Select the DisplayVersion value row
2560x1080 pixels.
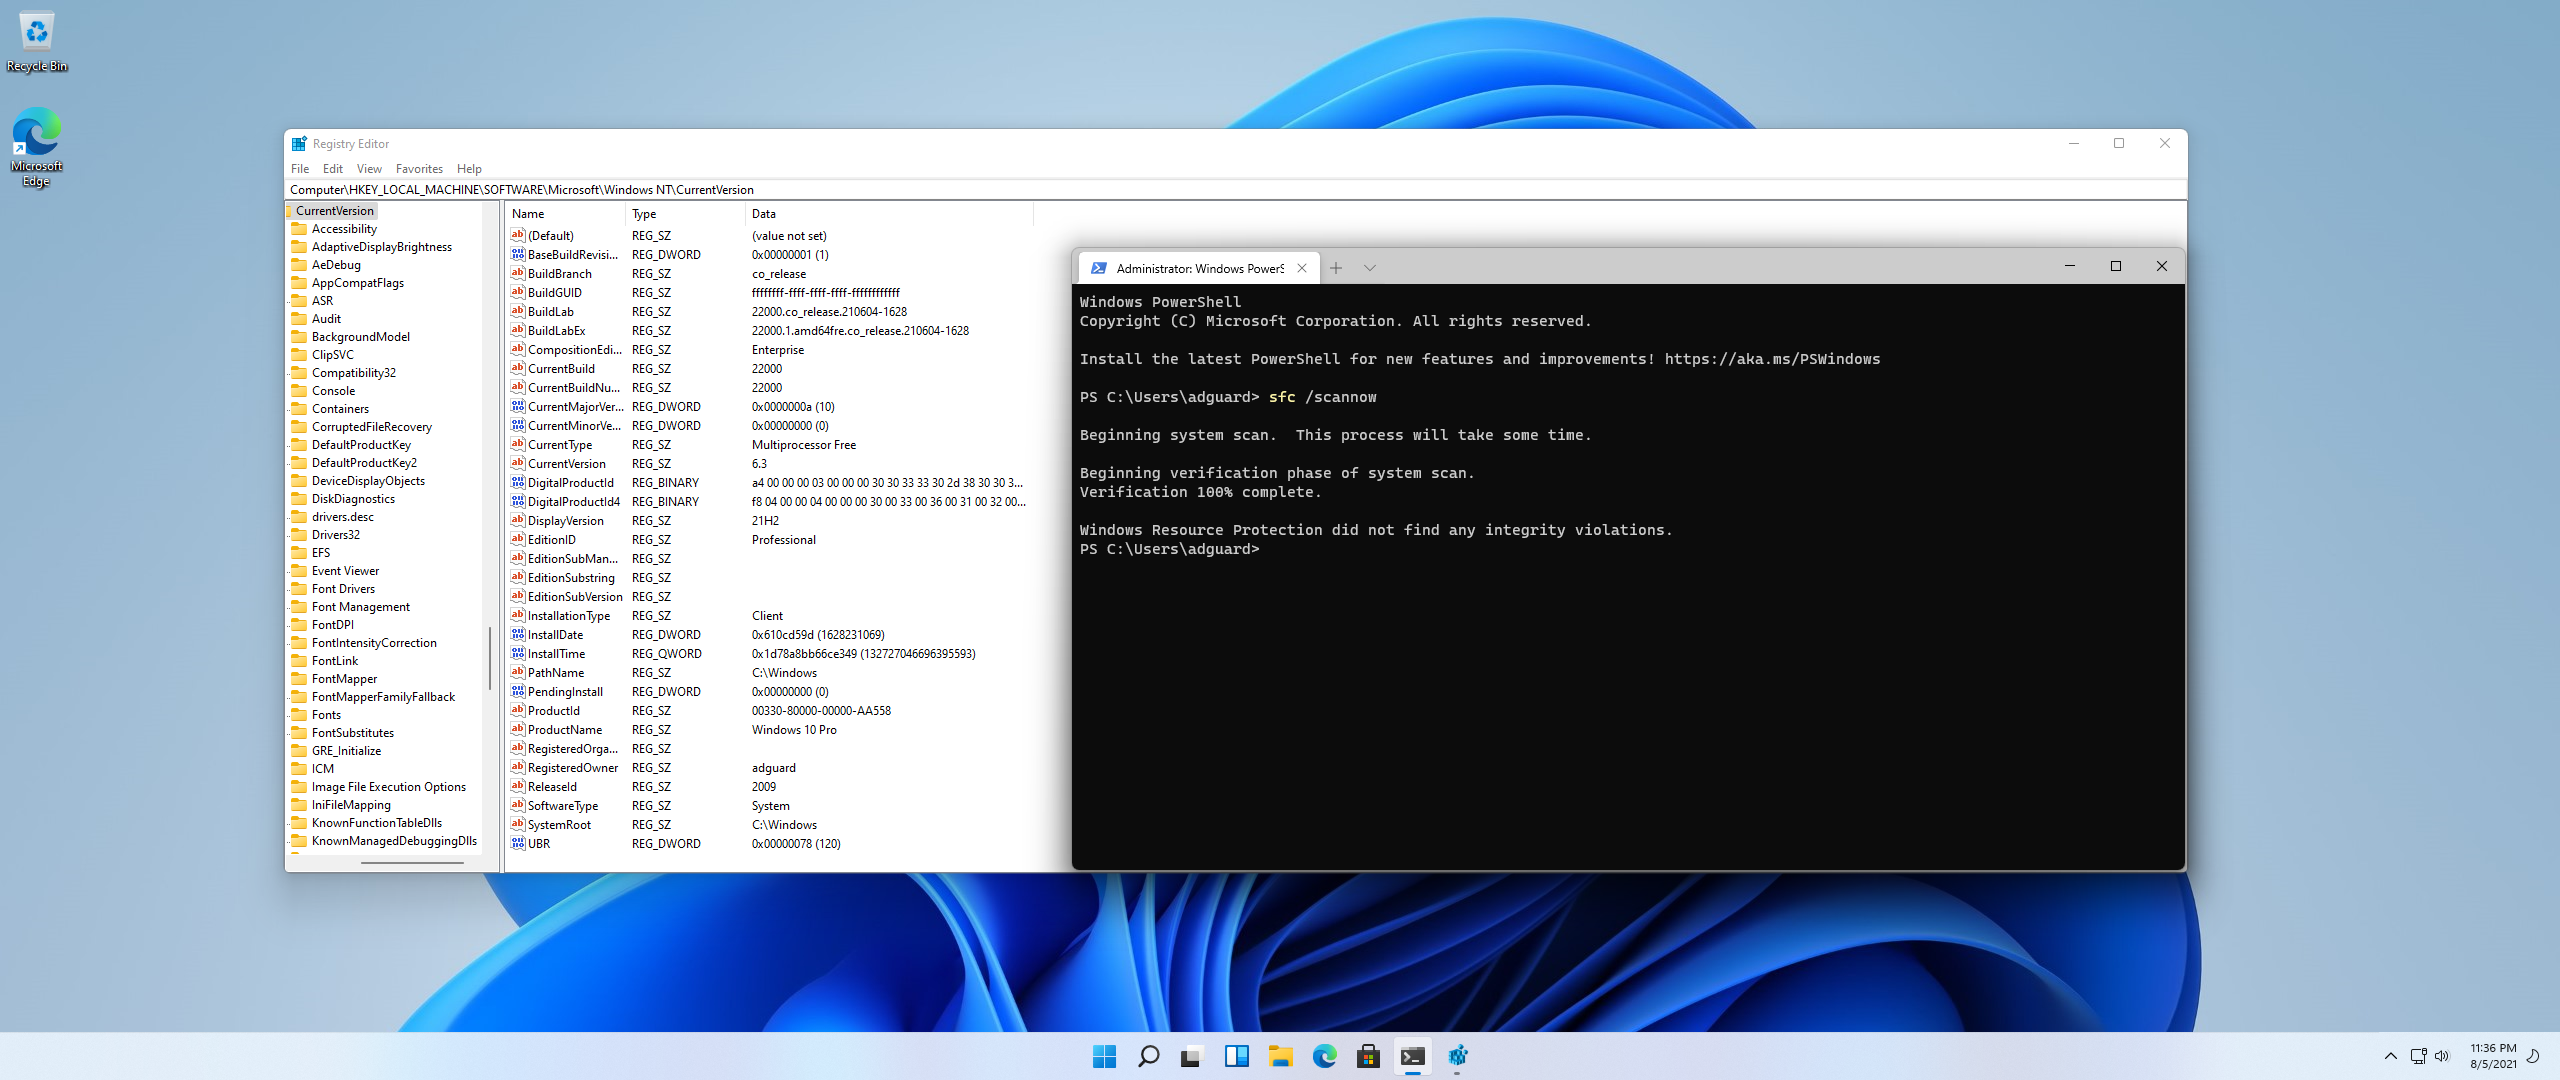point(769,521)
